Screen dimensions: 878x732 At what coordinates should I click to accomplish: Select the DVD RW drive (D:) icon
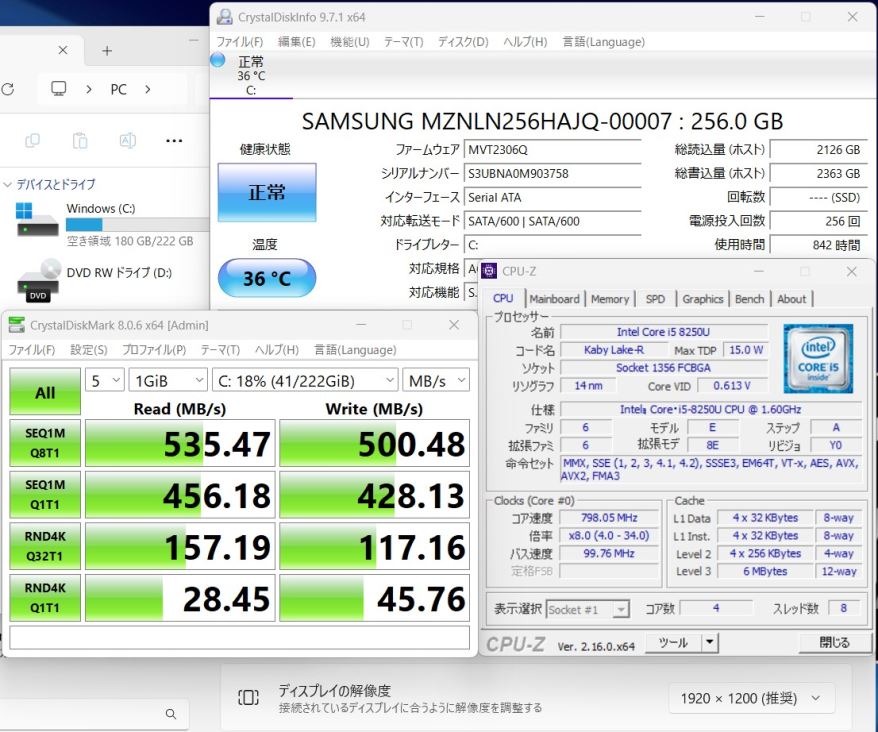click(x=39, y=281)
